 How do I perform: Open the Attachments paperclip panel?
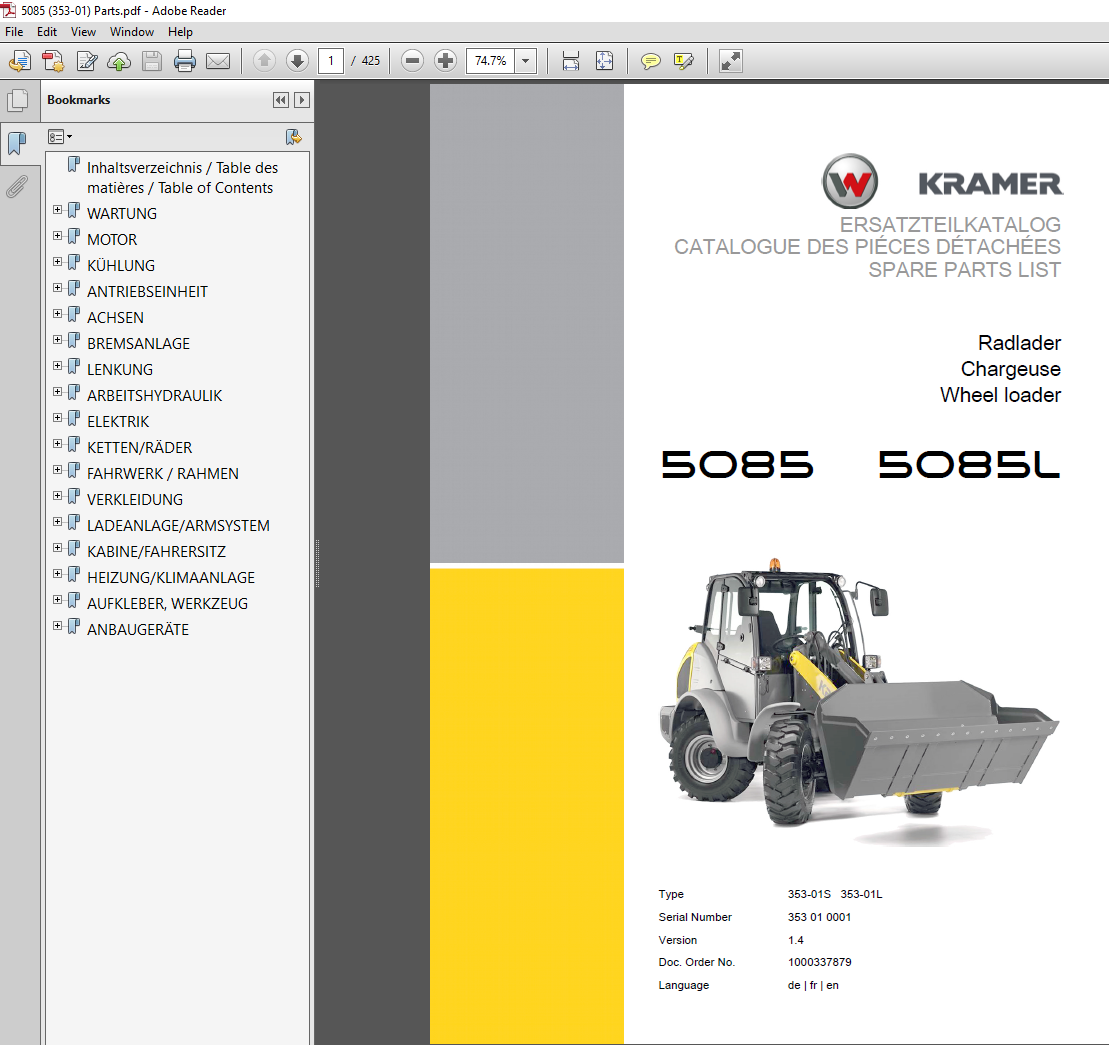(x=16, y=187)
